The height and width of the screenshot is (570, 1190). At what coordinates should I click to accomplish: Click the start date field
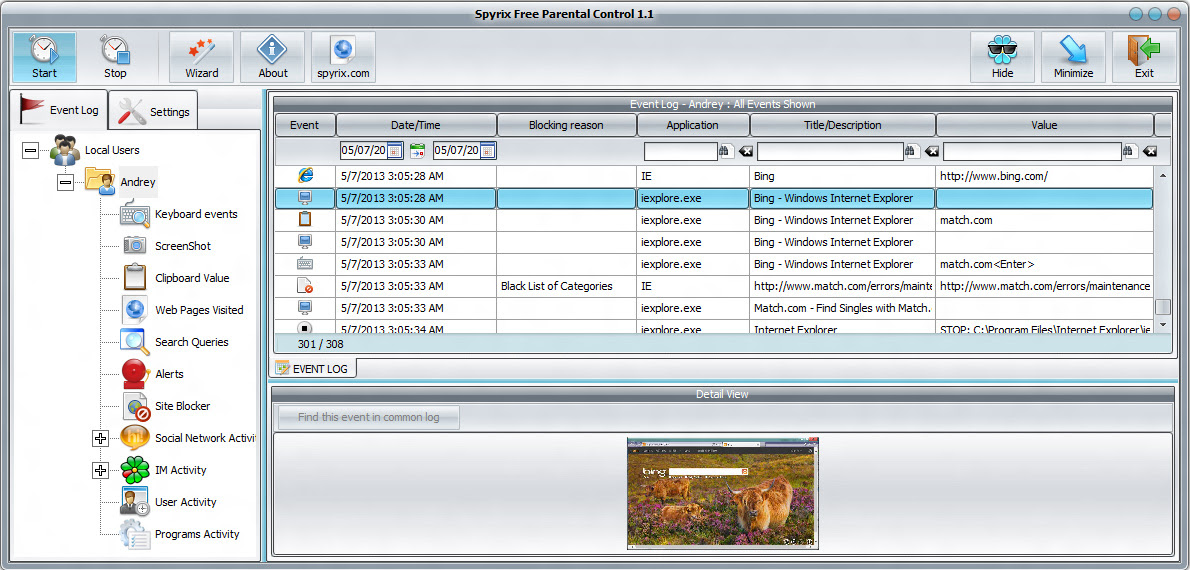pyautogui.click(x=364, y=150)
